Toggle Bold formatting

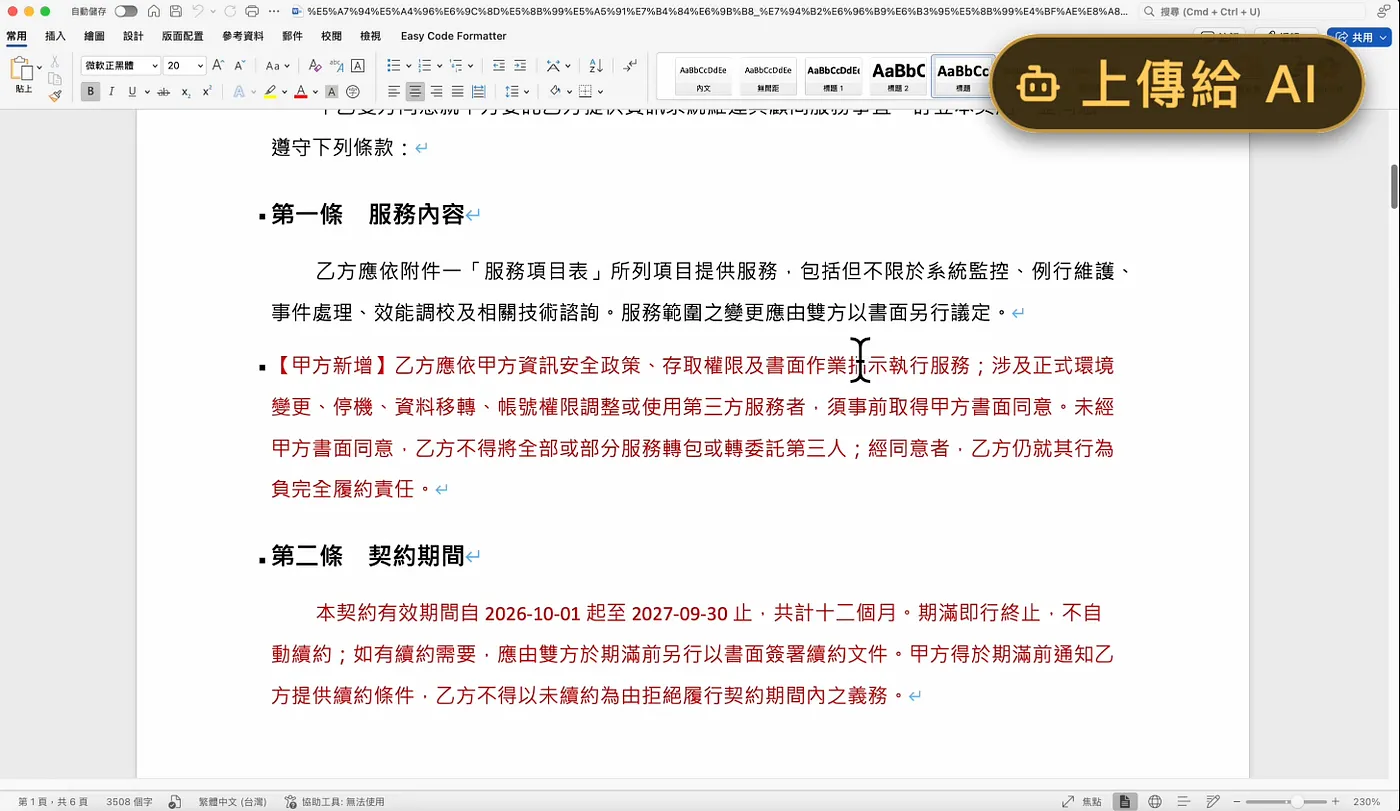91,91
